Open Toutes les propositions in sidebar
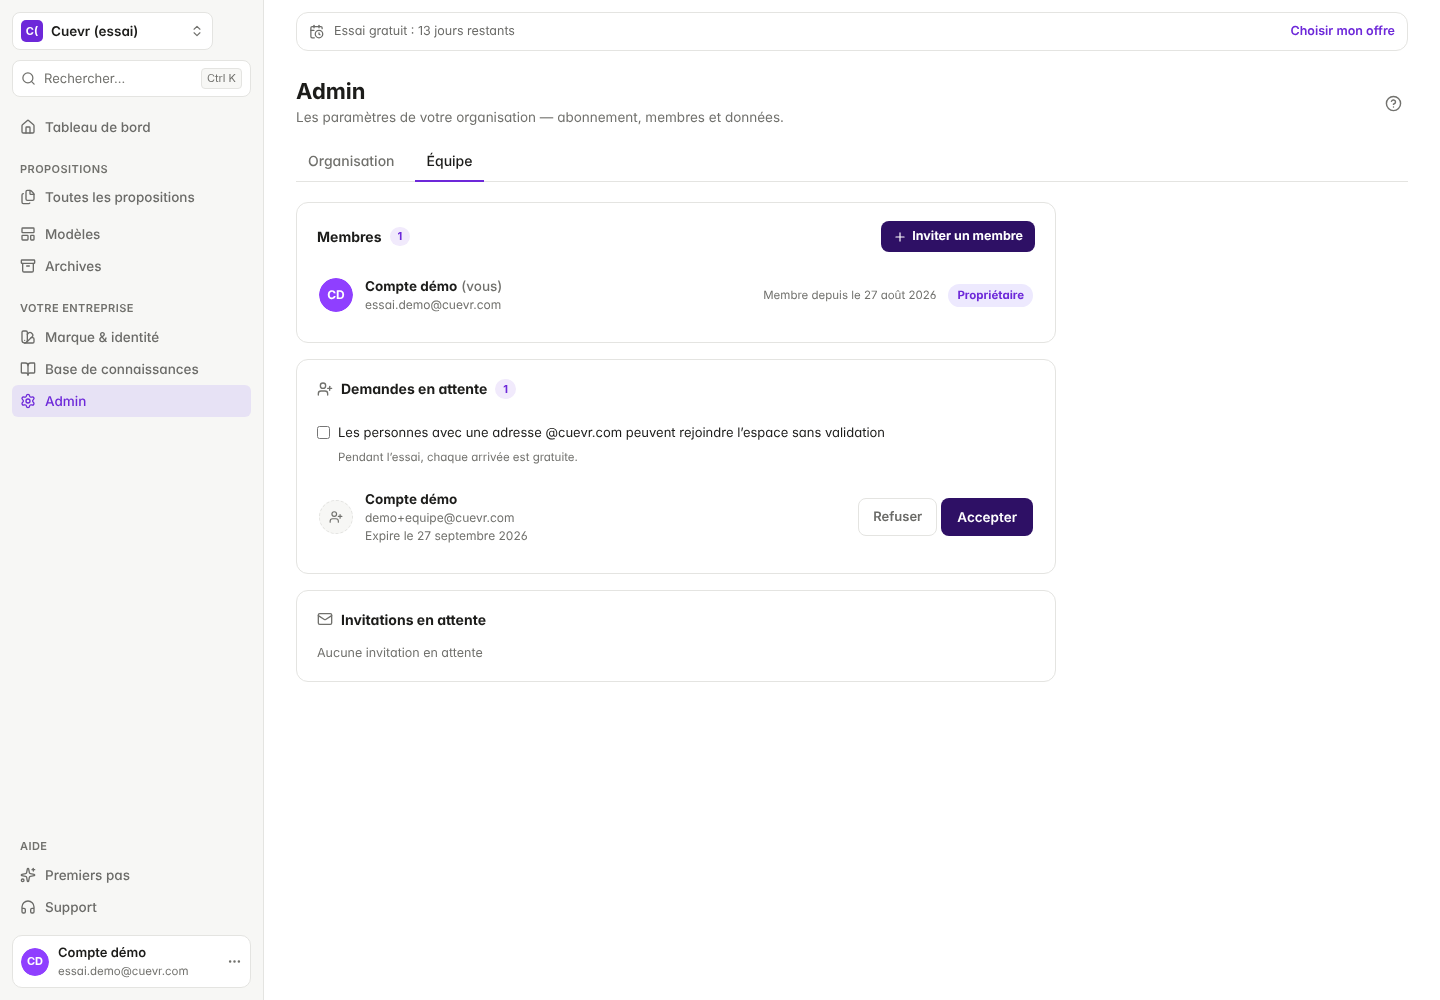This screenshot has height=1000, width=1440. coord(131,197)
